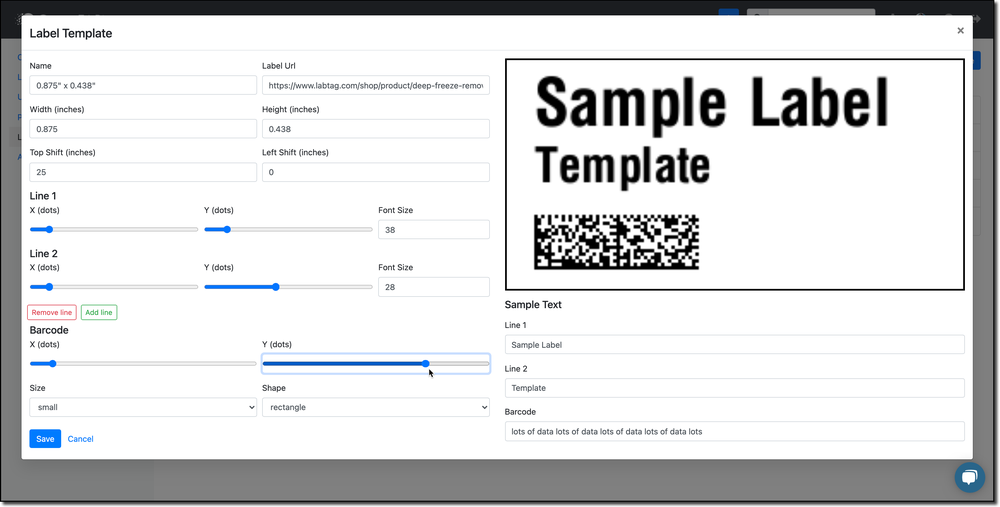Click Barcode Y (dots) slider
Viewport: 1000px width, 507px height.
click(x=376, y=364)
